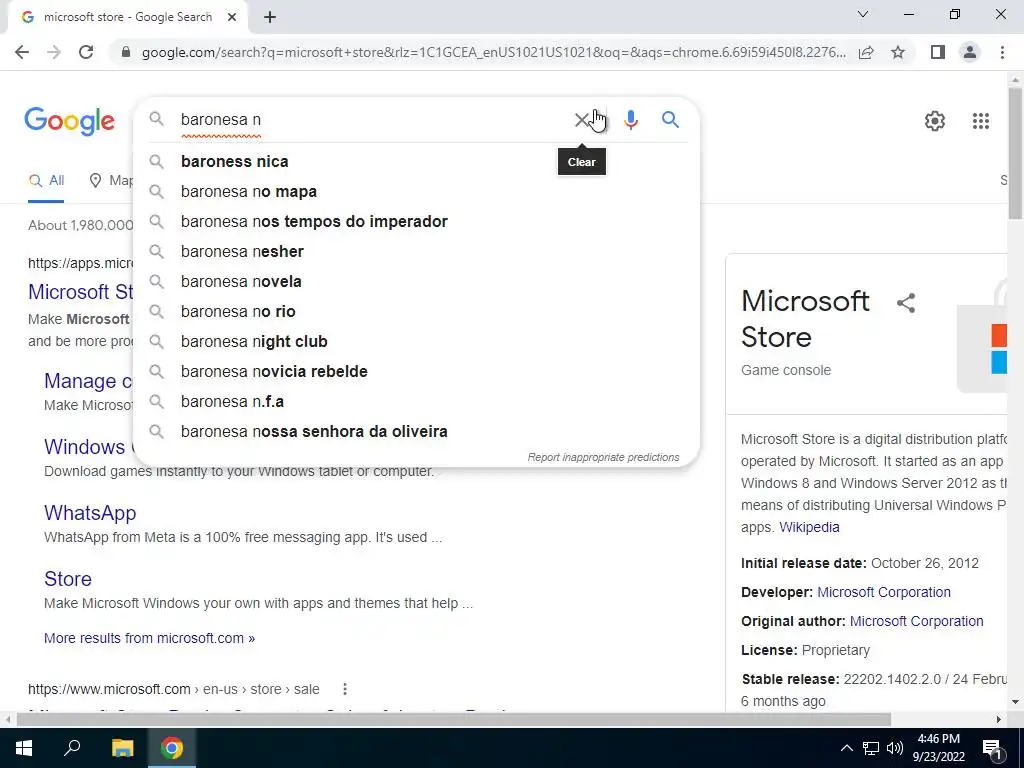Viewport: 1024px width, 768px height.
Task: Choose suggestion baronesa no mapa
Action: (417, 191)
